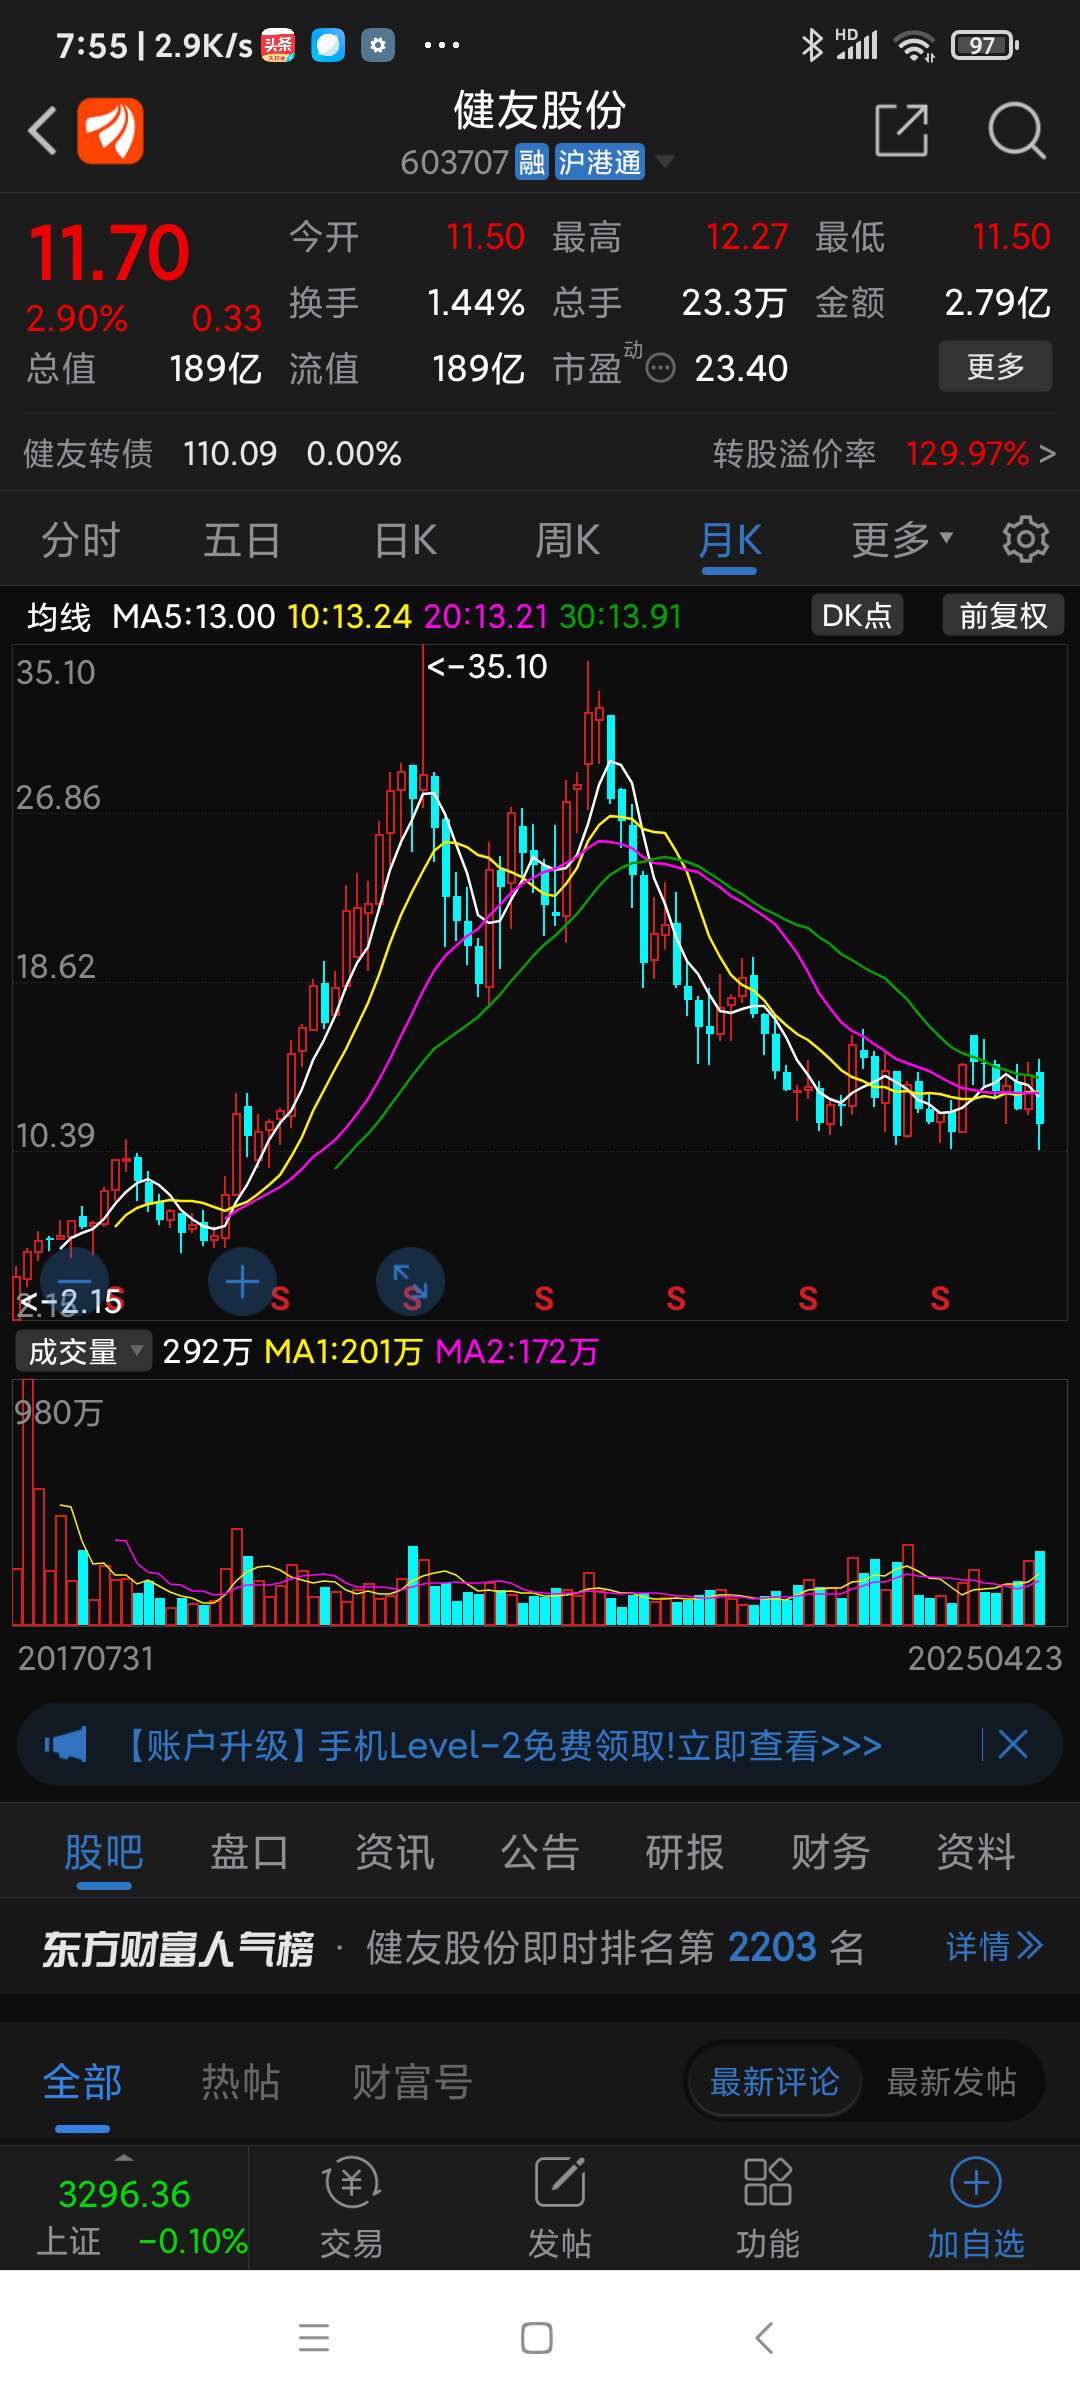The width and height of the screenshot is (1080, 2400).
Task: Select the 热帖 posts filter
Action: click(x=241, y=2082)
